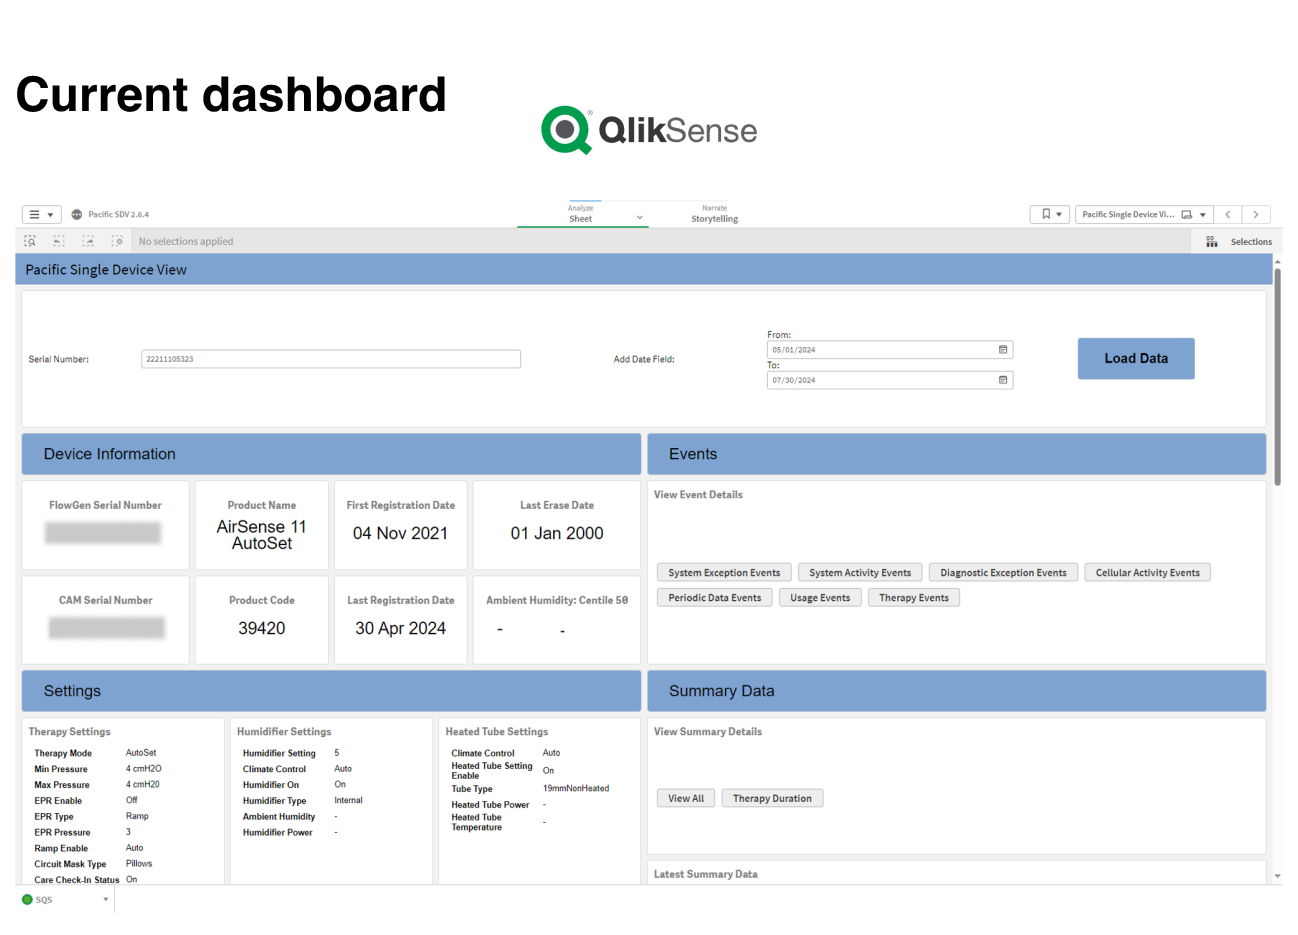Click No selections applied text

point(186,241)
